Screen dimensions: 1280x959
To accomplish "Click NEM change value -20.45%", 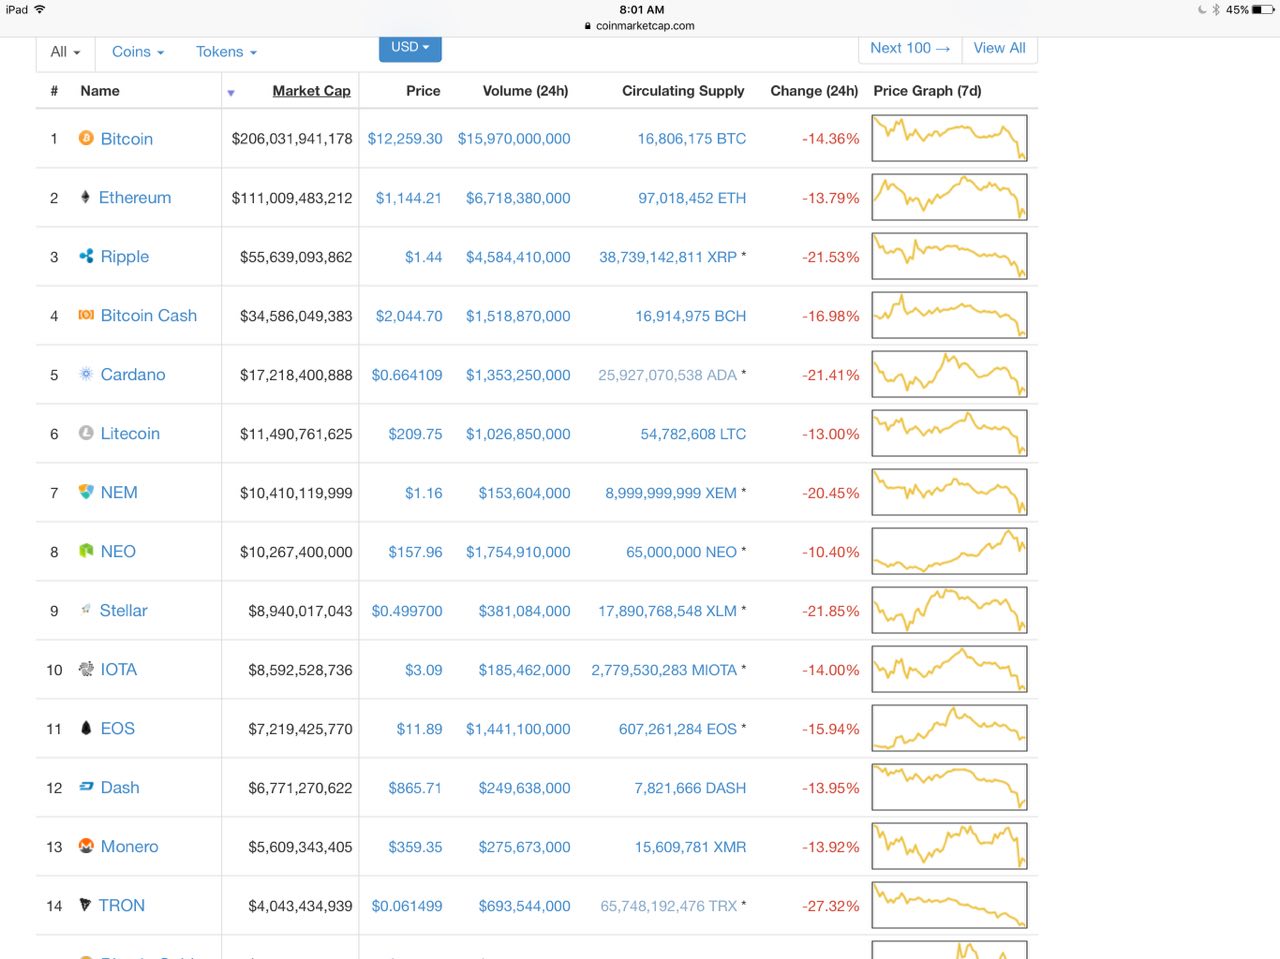I will [x=830, y=493].
